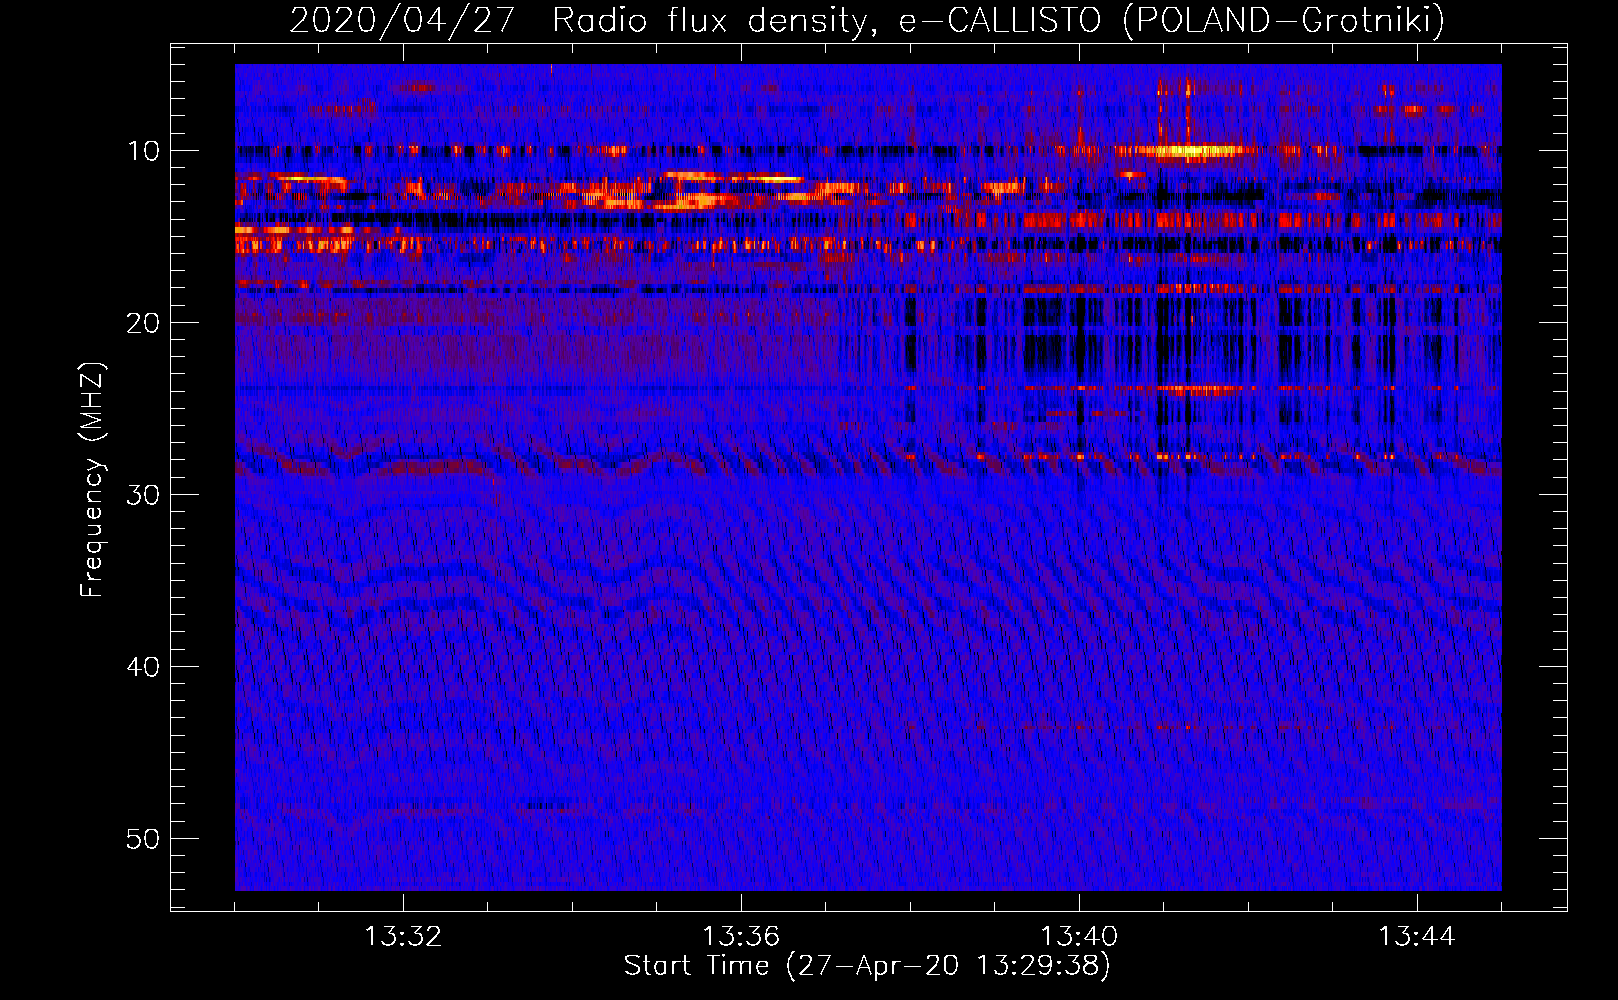Click the 13:32 time tick label
The width and height of the screenshot is (1618, 1000).
pyautogui.click(x=403, y=937)
